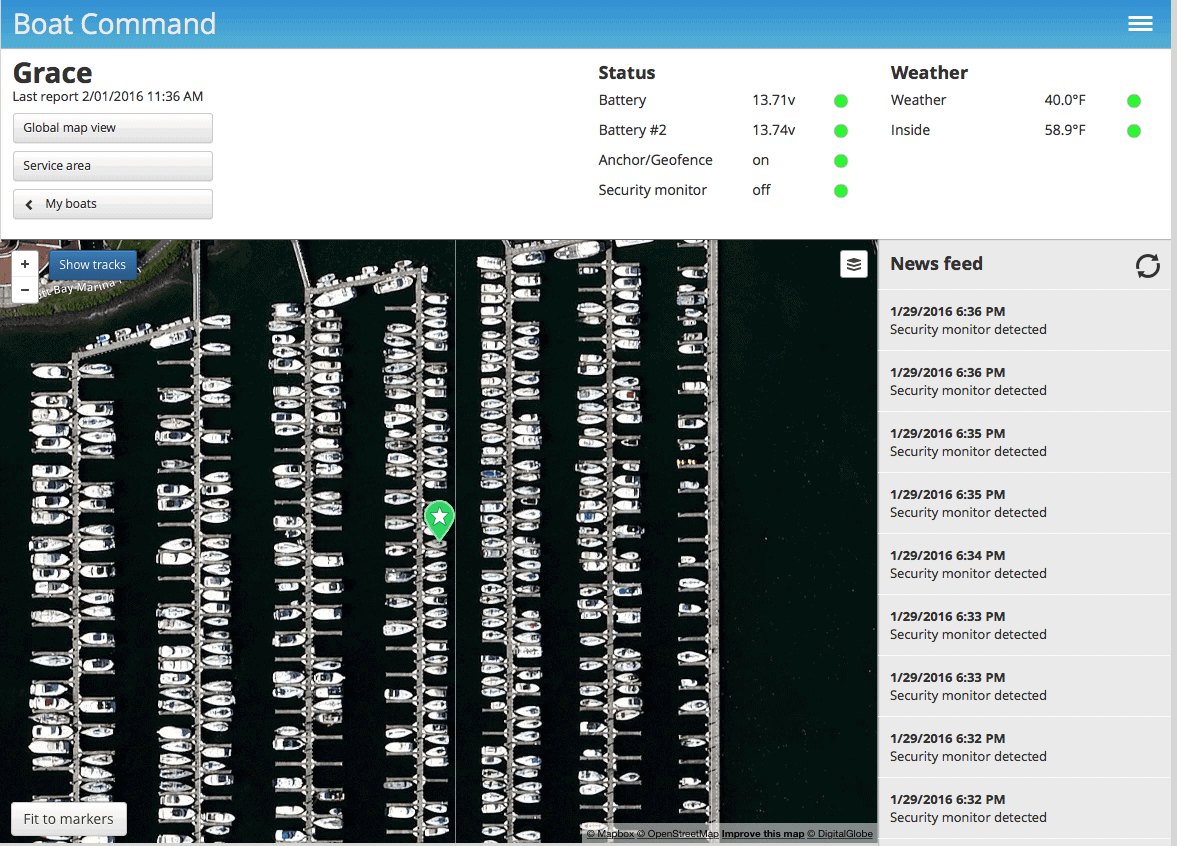
Task: Collapse back to My boats list
Action: [x=112, y=203]
